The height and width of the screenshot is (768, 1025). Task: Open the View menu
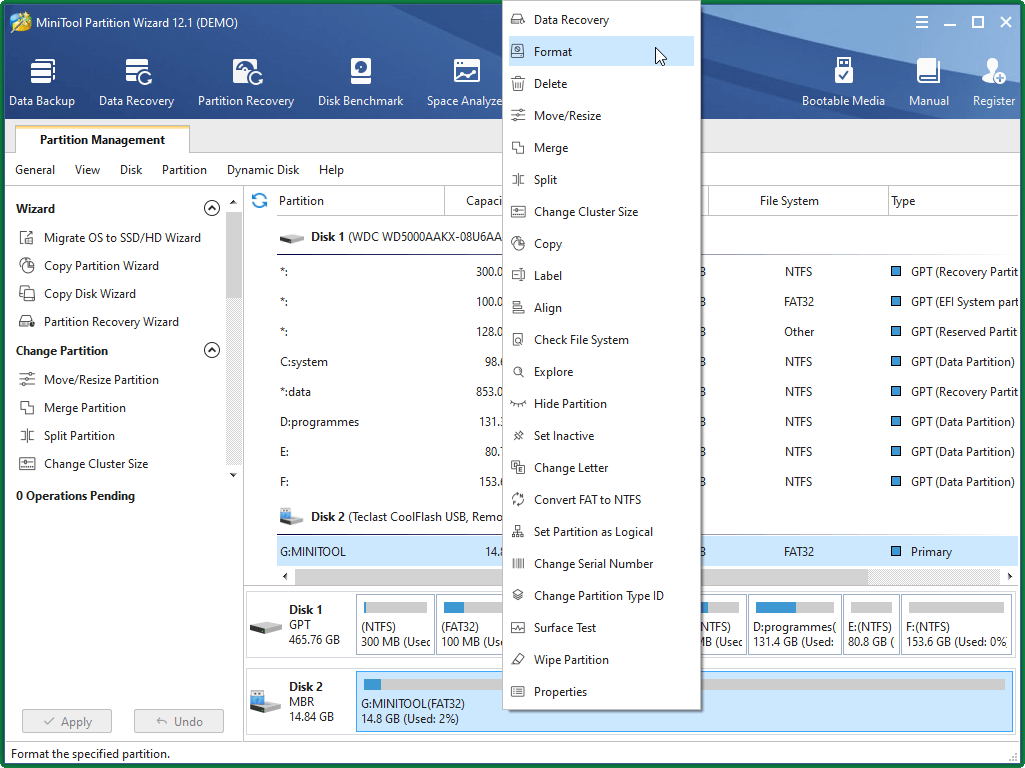[x=87, y=170]
